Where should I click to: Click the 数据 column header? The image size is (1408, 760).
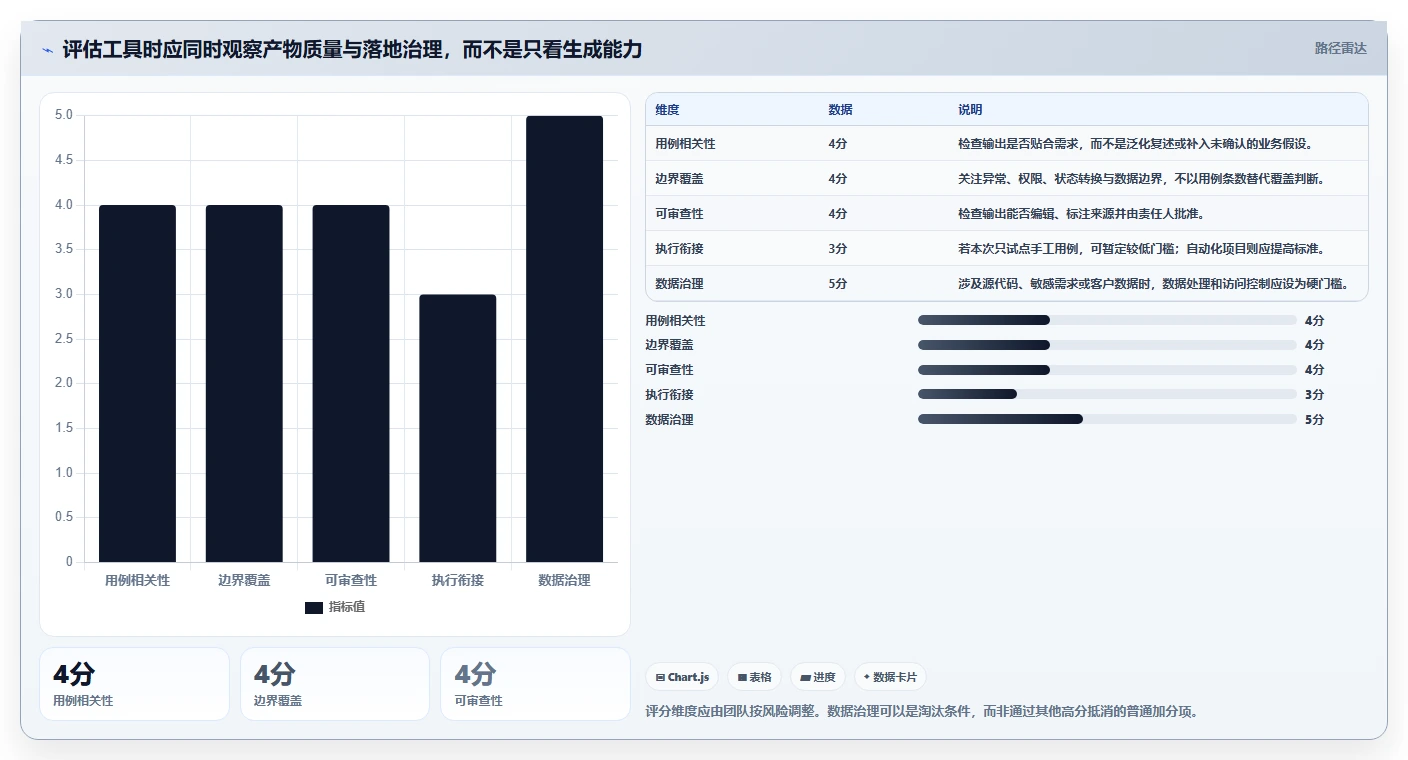click(840, 110)
